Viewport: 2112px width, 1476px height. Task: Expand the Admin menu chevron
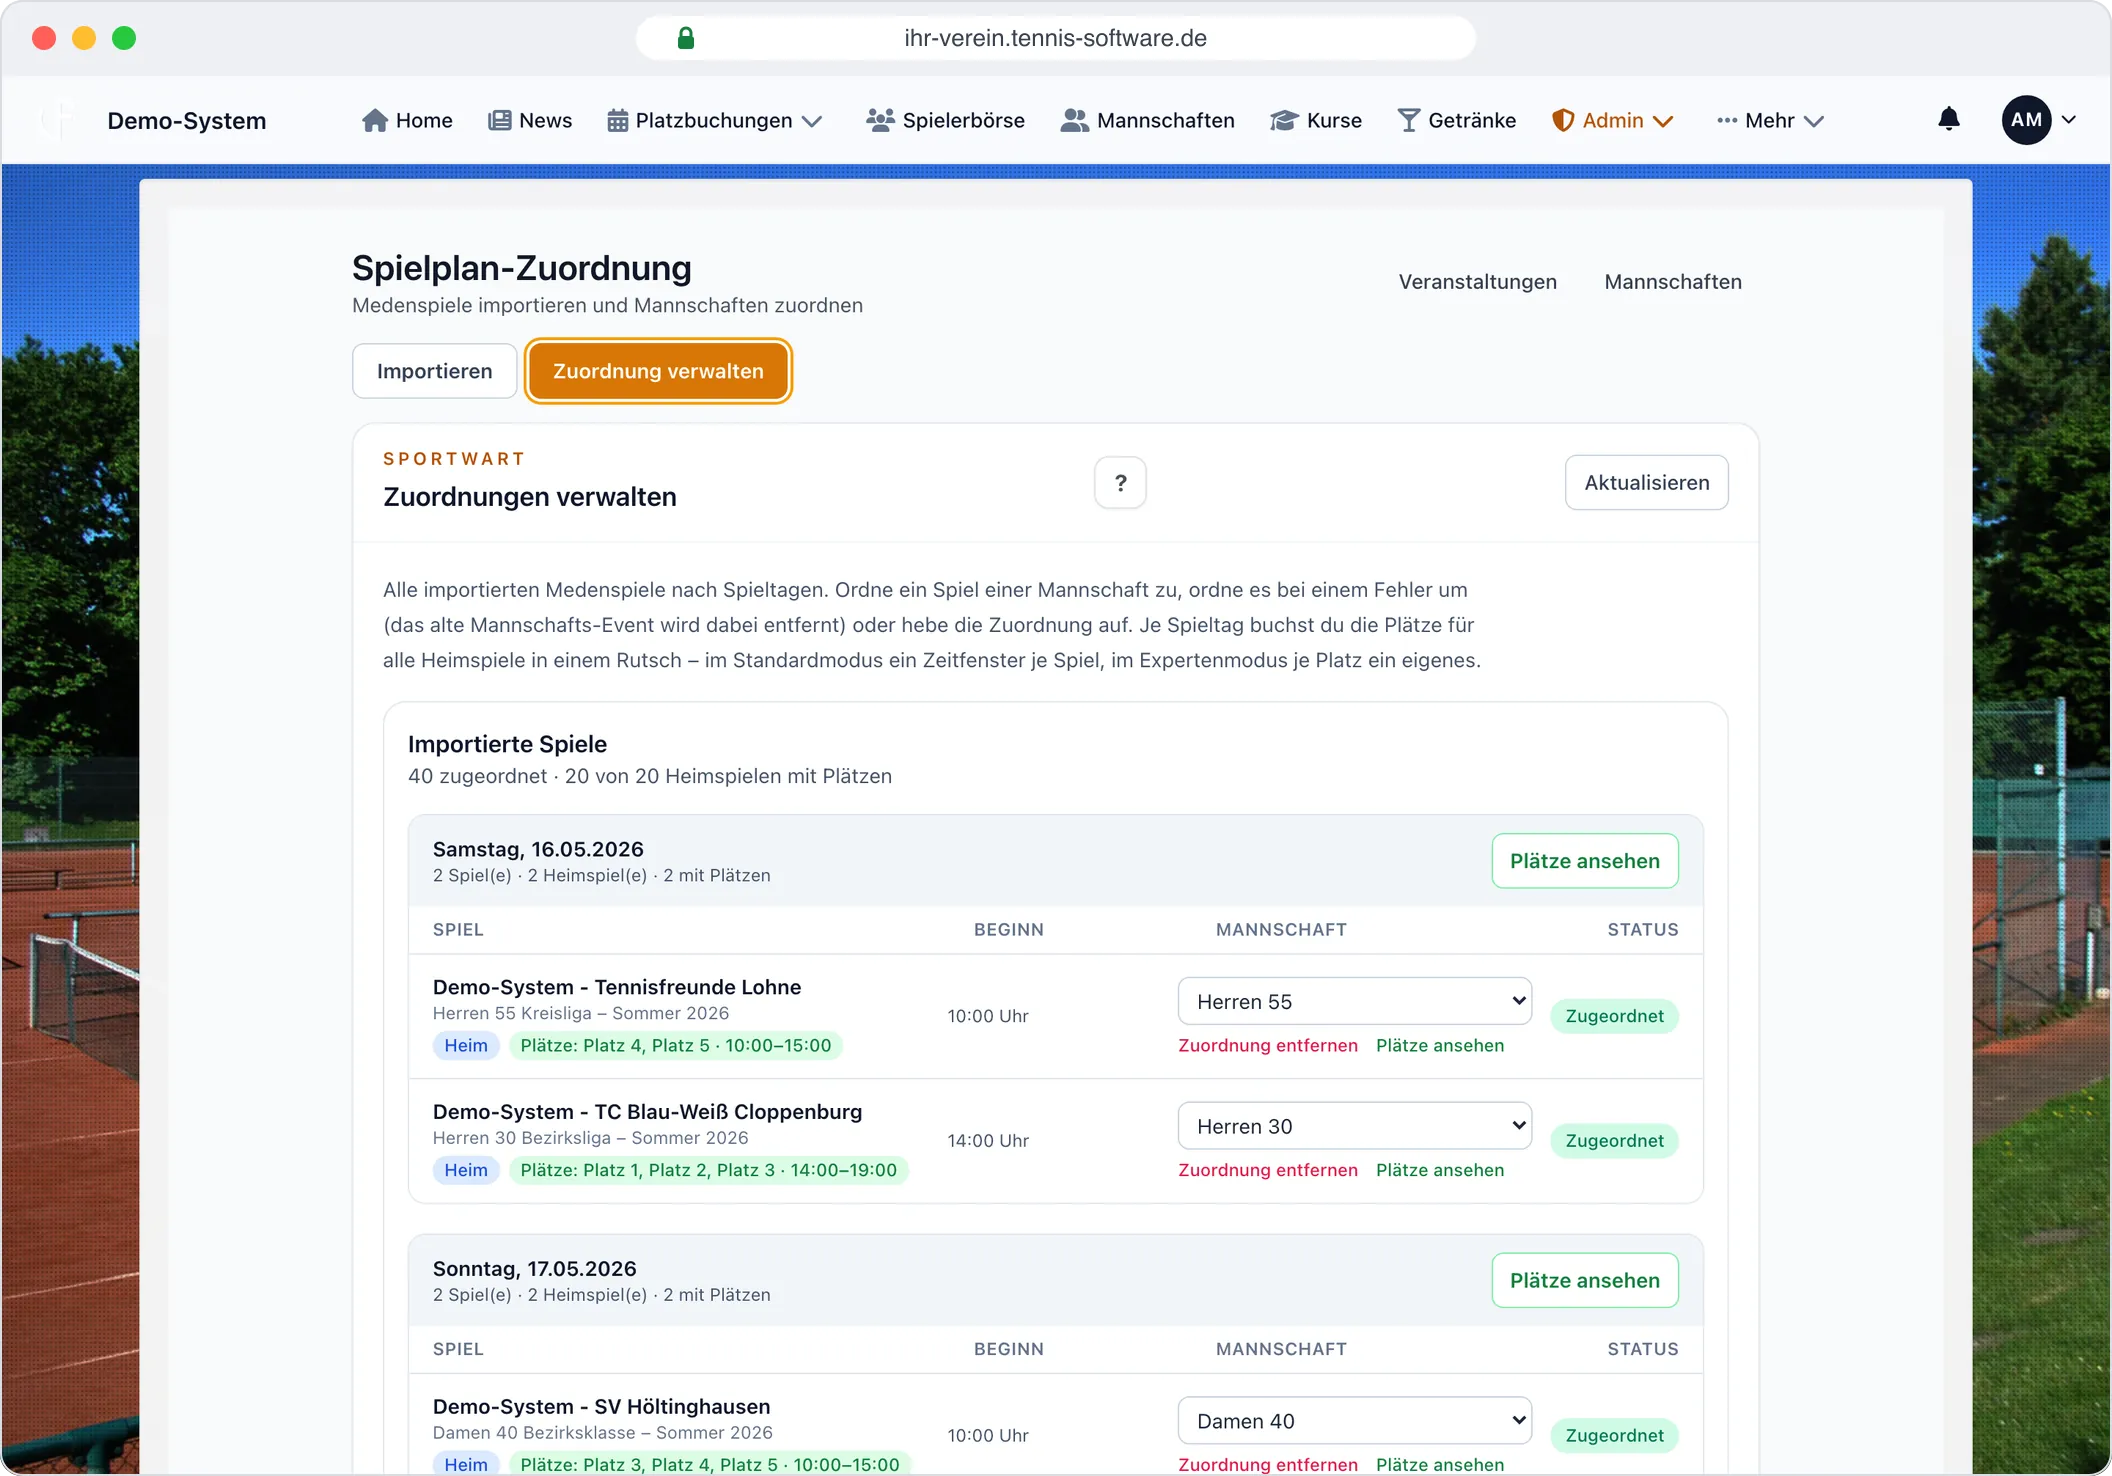point(1663,122)
